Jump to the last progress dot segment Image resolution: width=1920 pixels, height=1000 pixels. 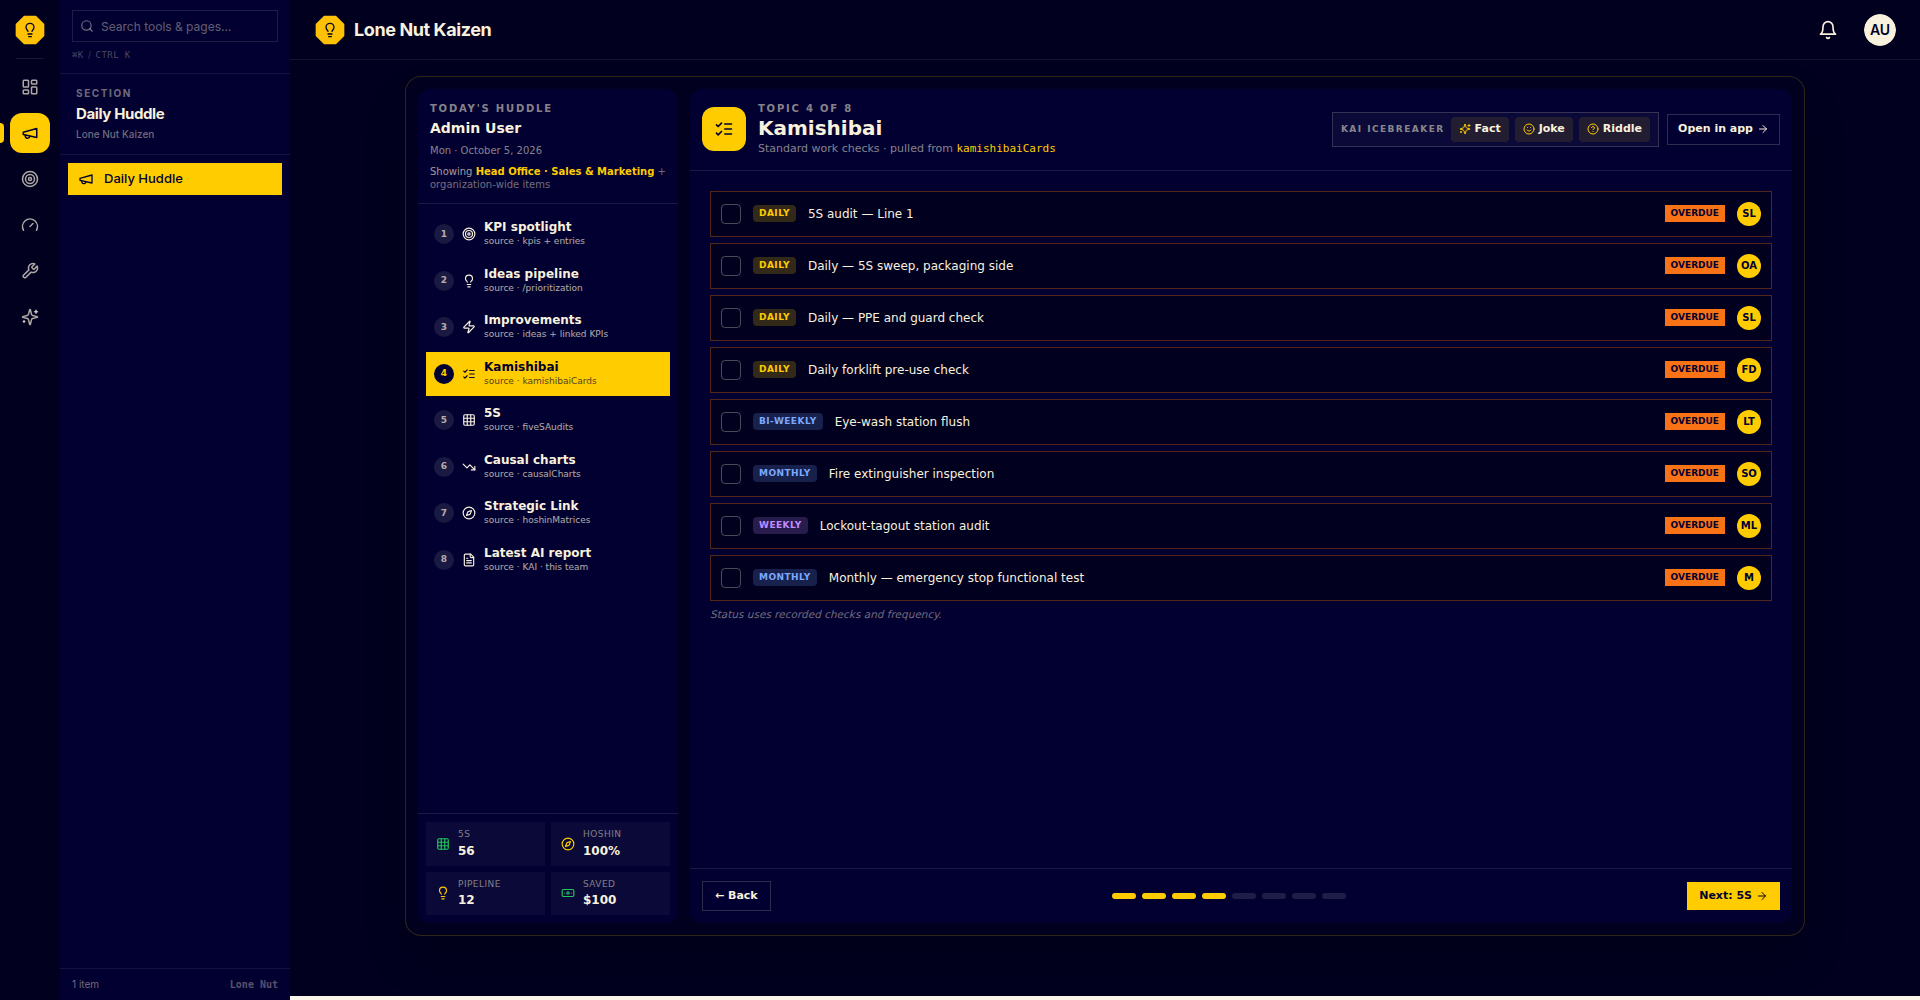1334,896
